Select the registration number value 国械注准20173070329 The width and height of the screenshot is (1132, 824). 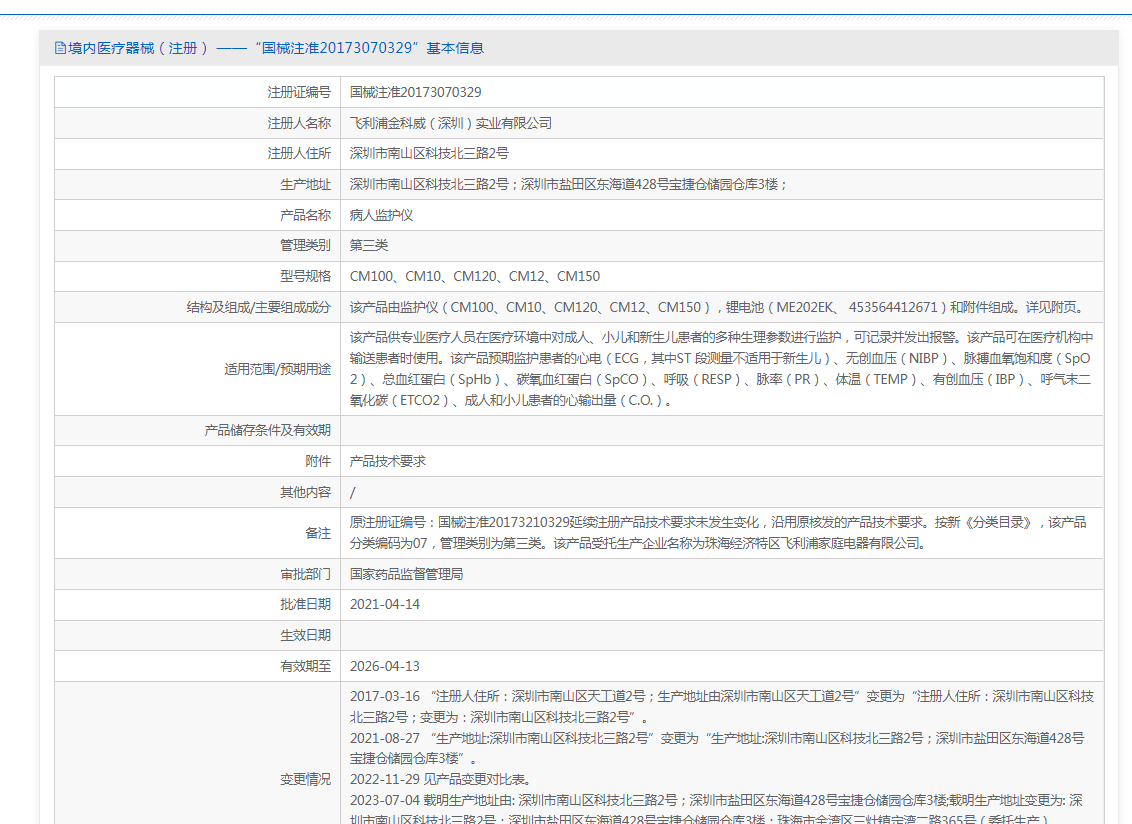click(415, 92)
